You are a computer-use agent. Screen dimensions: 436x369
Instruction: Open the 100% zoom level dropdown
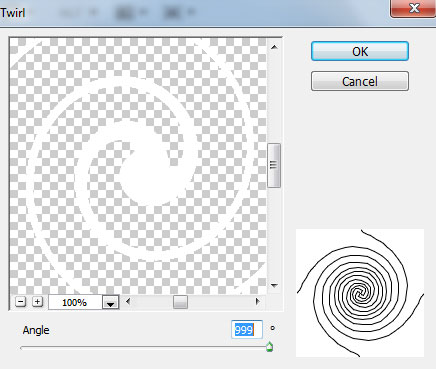(110, 303)
